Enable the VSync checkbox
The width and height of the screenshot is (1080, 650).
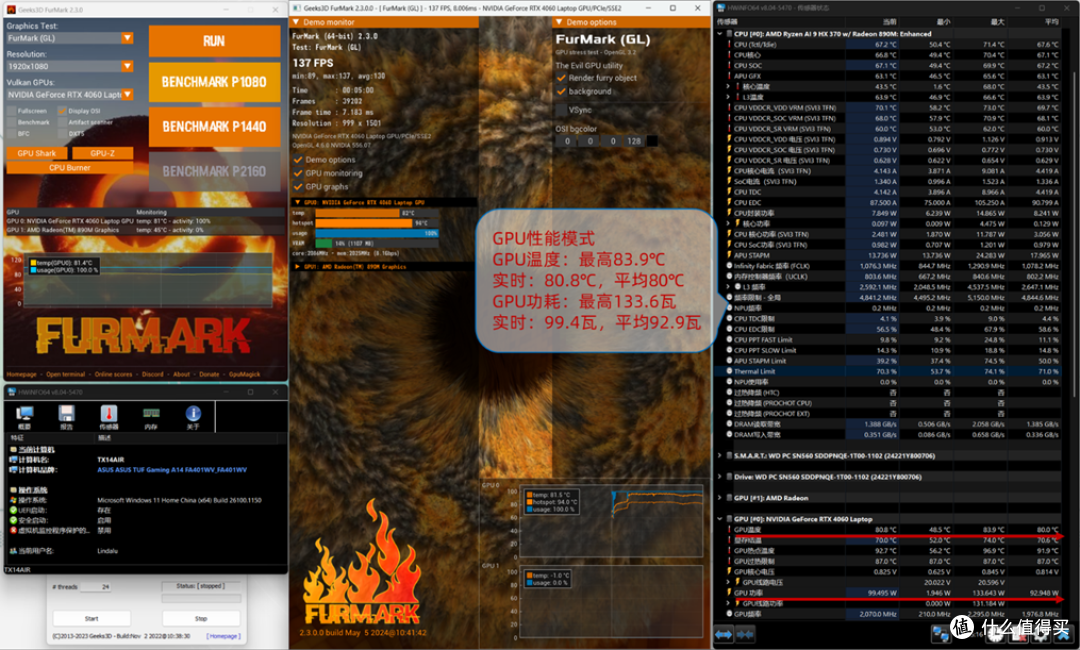tap(561, 109)
